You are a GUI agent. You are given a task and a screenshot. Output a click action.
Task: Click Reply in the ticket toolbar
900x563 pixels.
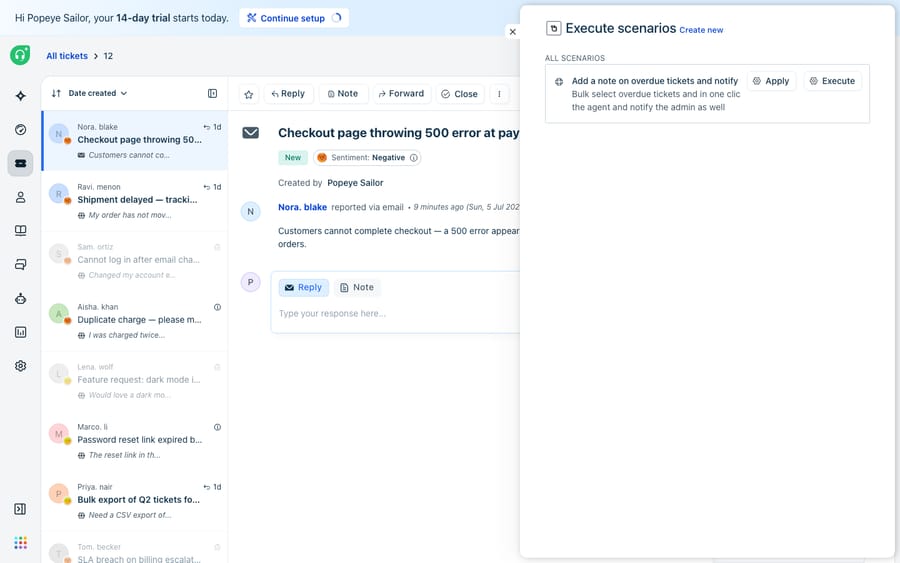288,94
